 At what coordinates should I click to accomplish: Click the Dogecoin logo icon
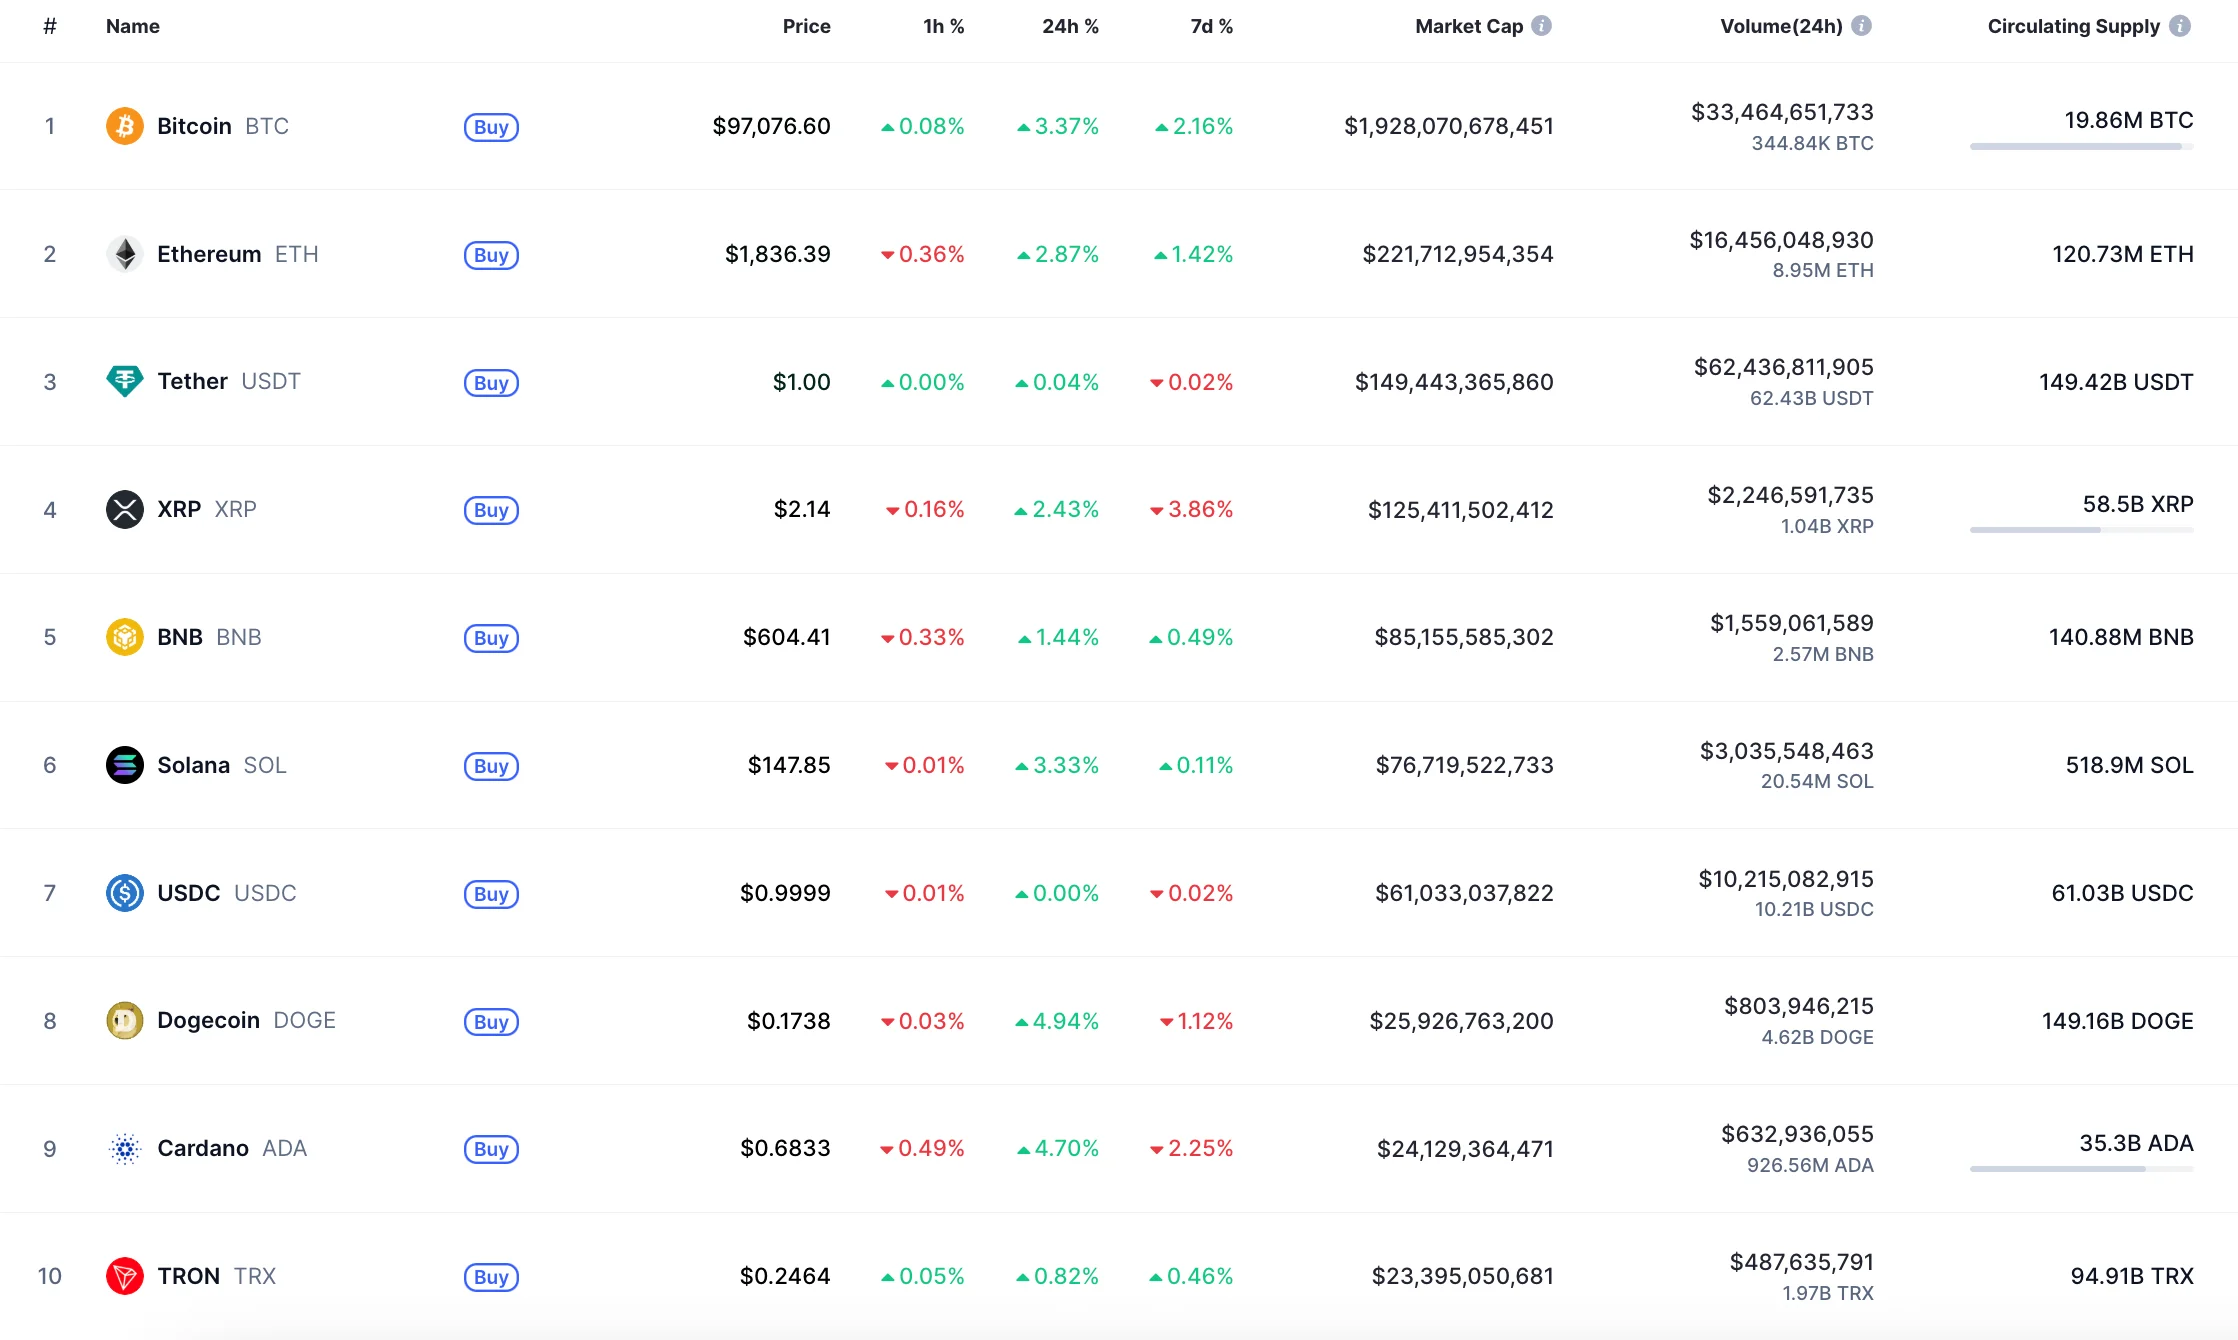[x=125, y=1020]
